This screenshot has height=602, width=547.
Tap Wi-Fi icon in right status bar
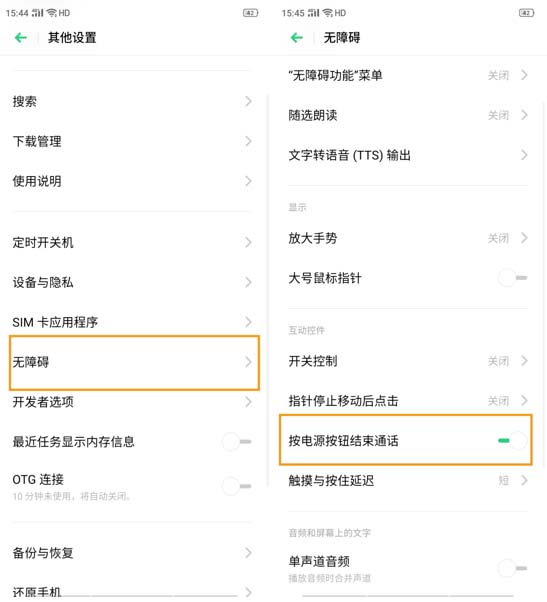click(327, 13)
